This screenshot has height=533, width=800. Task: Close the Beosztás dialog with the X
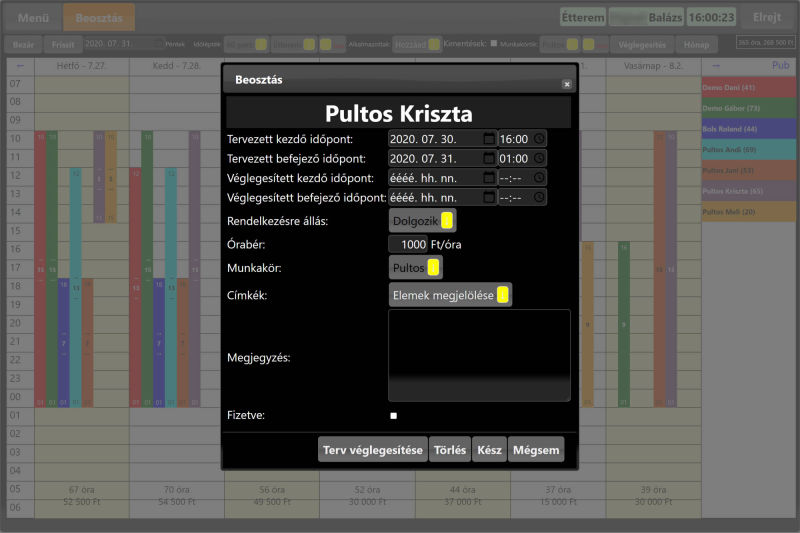[566, 85]
